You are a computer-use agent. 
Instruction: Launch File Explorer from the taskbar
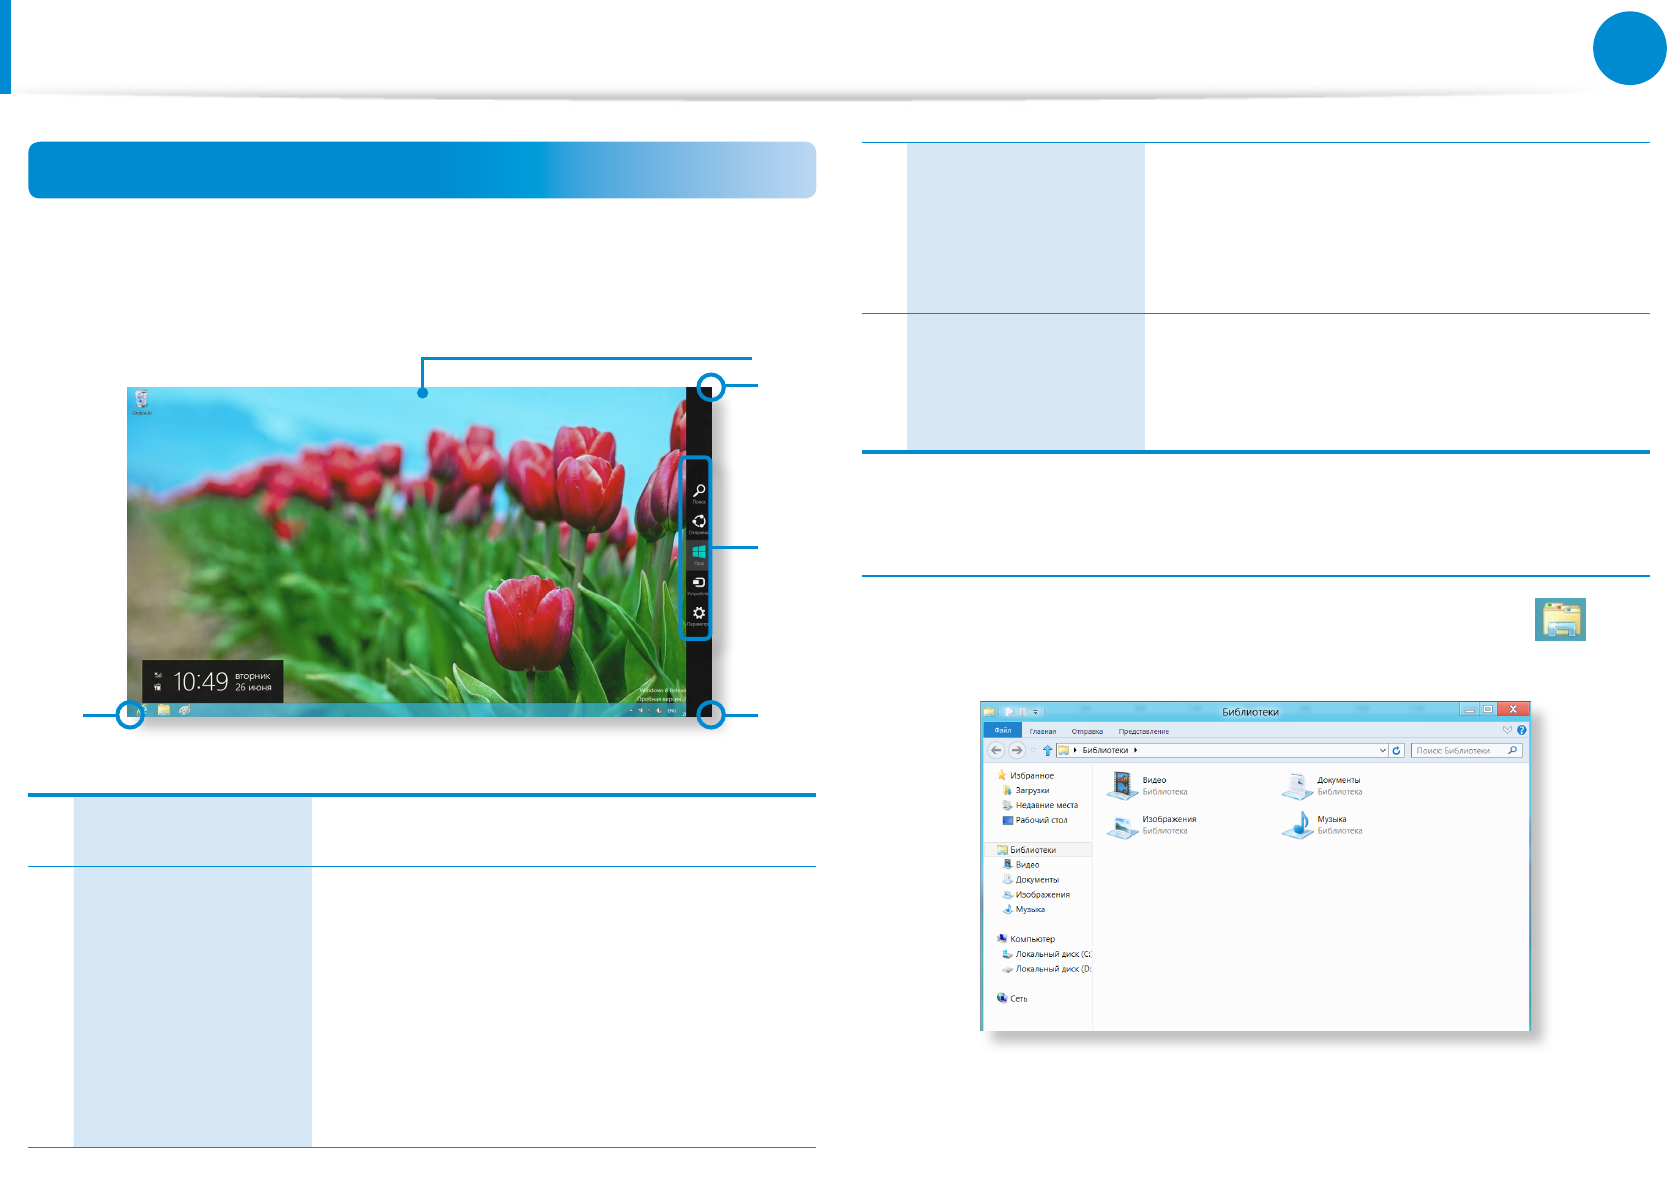click(163, 710)
